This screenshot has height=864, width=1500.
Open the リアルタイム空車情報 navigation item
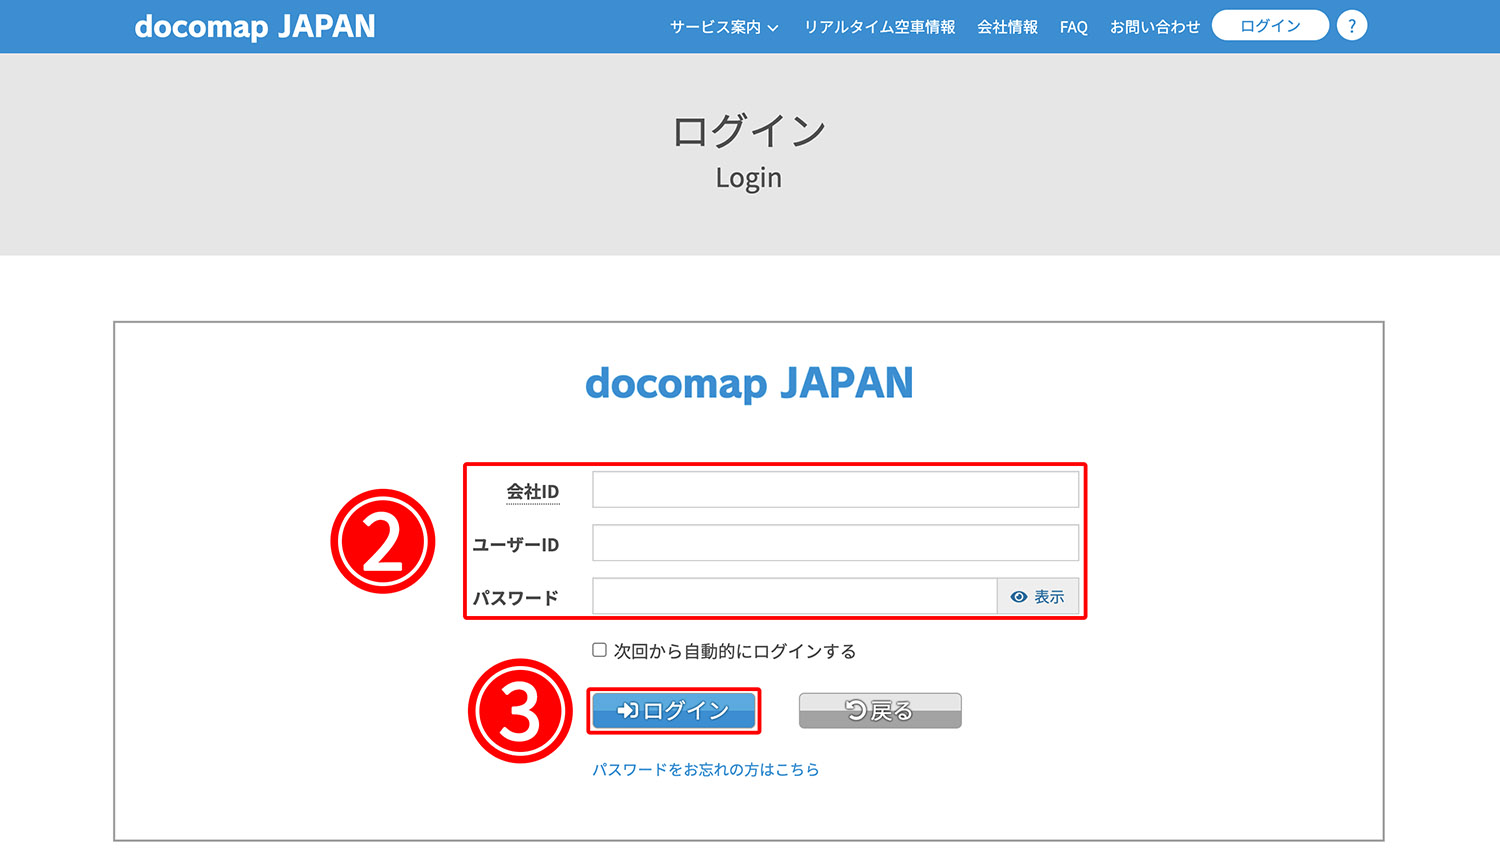pos(879,27)
